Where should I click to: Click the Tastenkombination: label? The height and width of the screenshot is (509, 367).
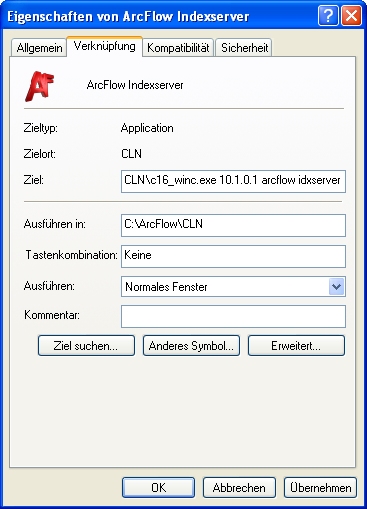pyautogui.click(x=72, y=255)
